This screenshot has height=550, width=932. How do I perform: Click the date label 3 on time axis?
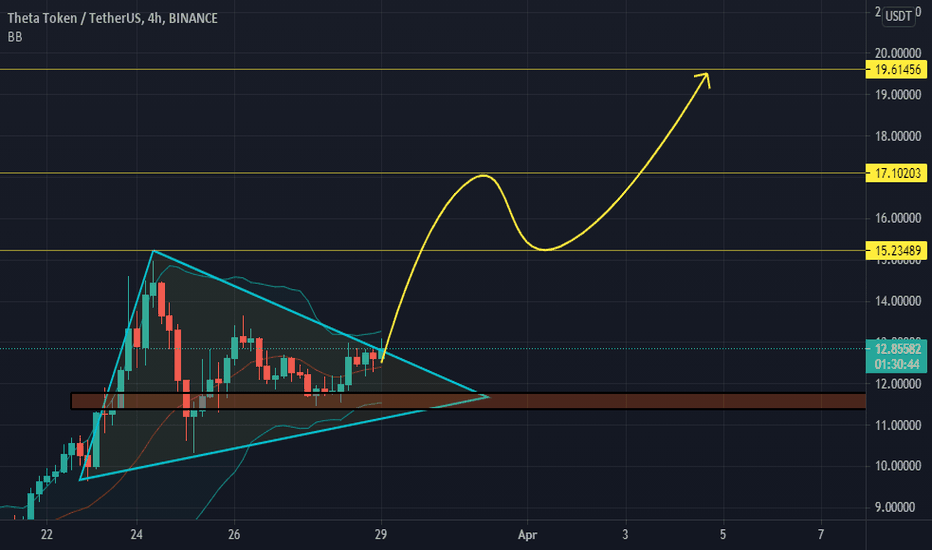point(625,535)
